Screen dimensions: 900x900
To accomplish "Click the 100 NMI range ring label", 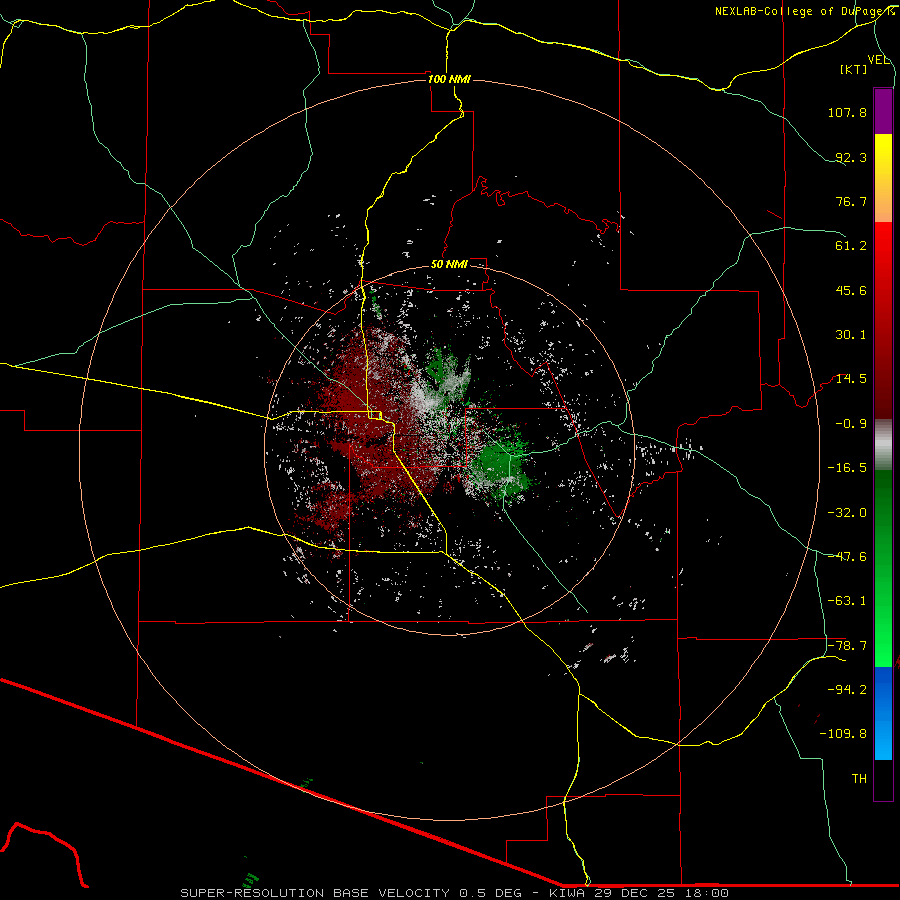I will (x=449, y=79).
